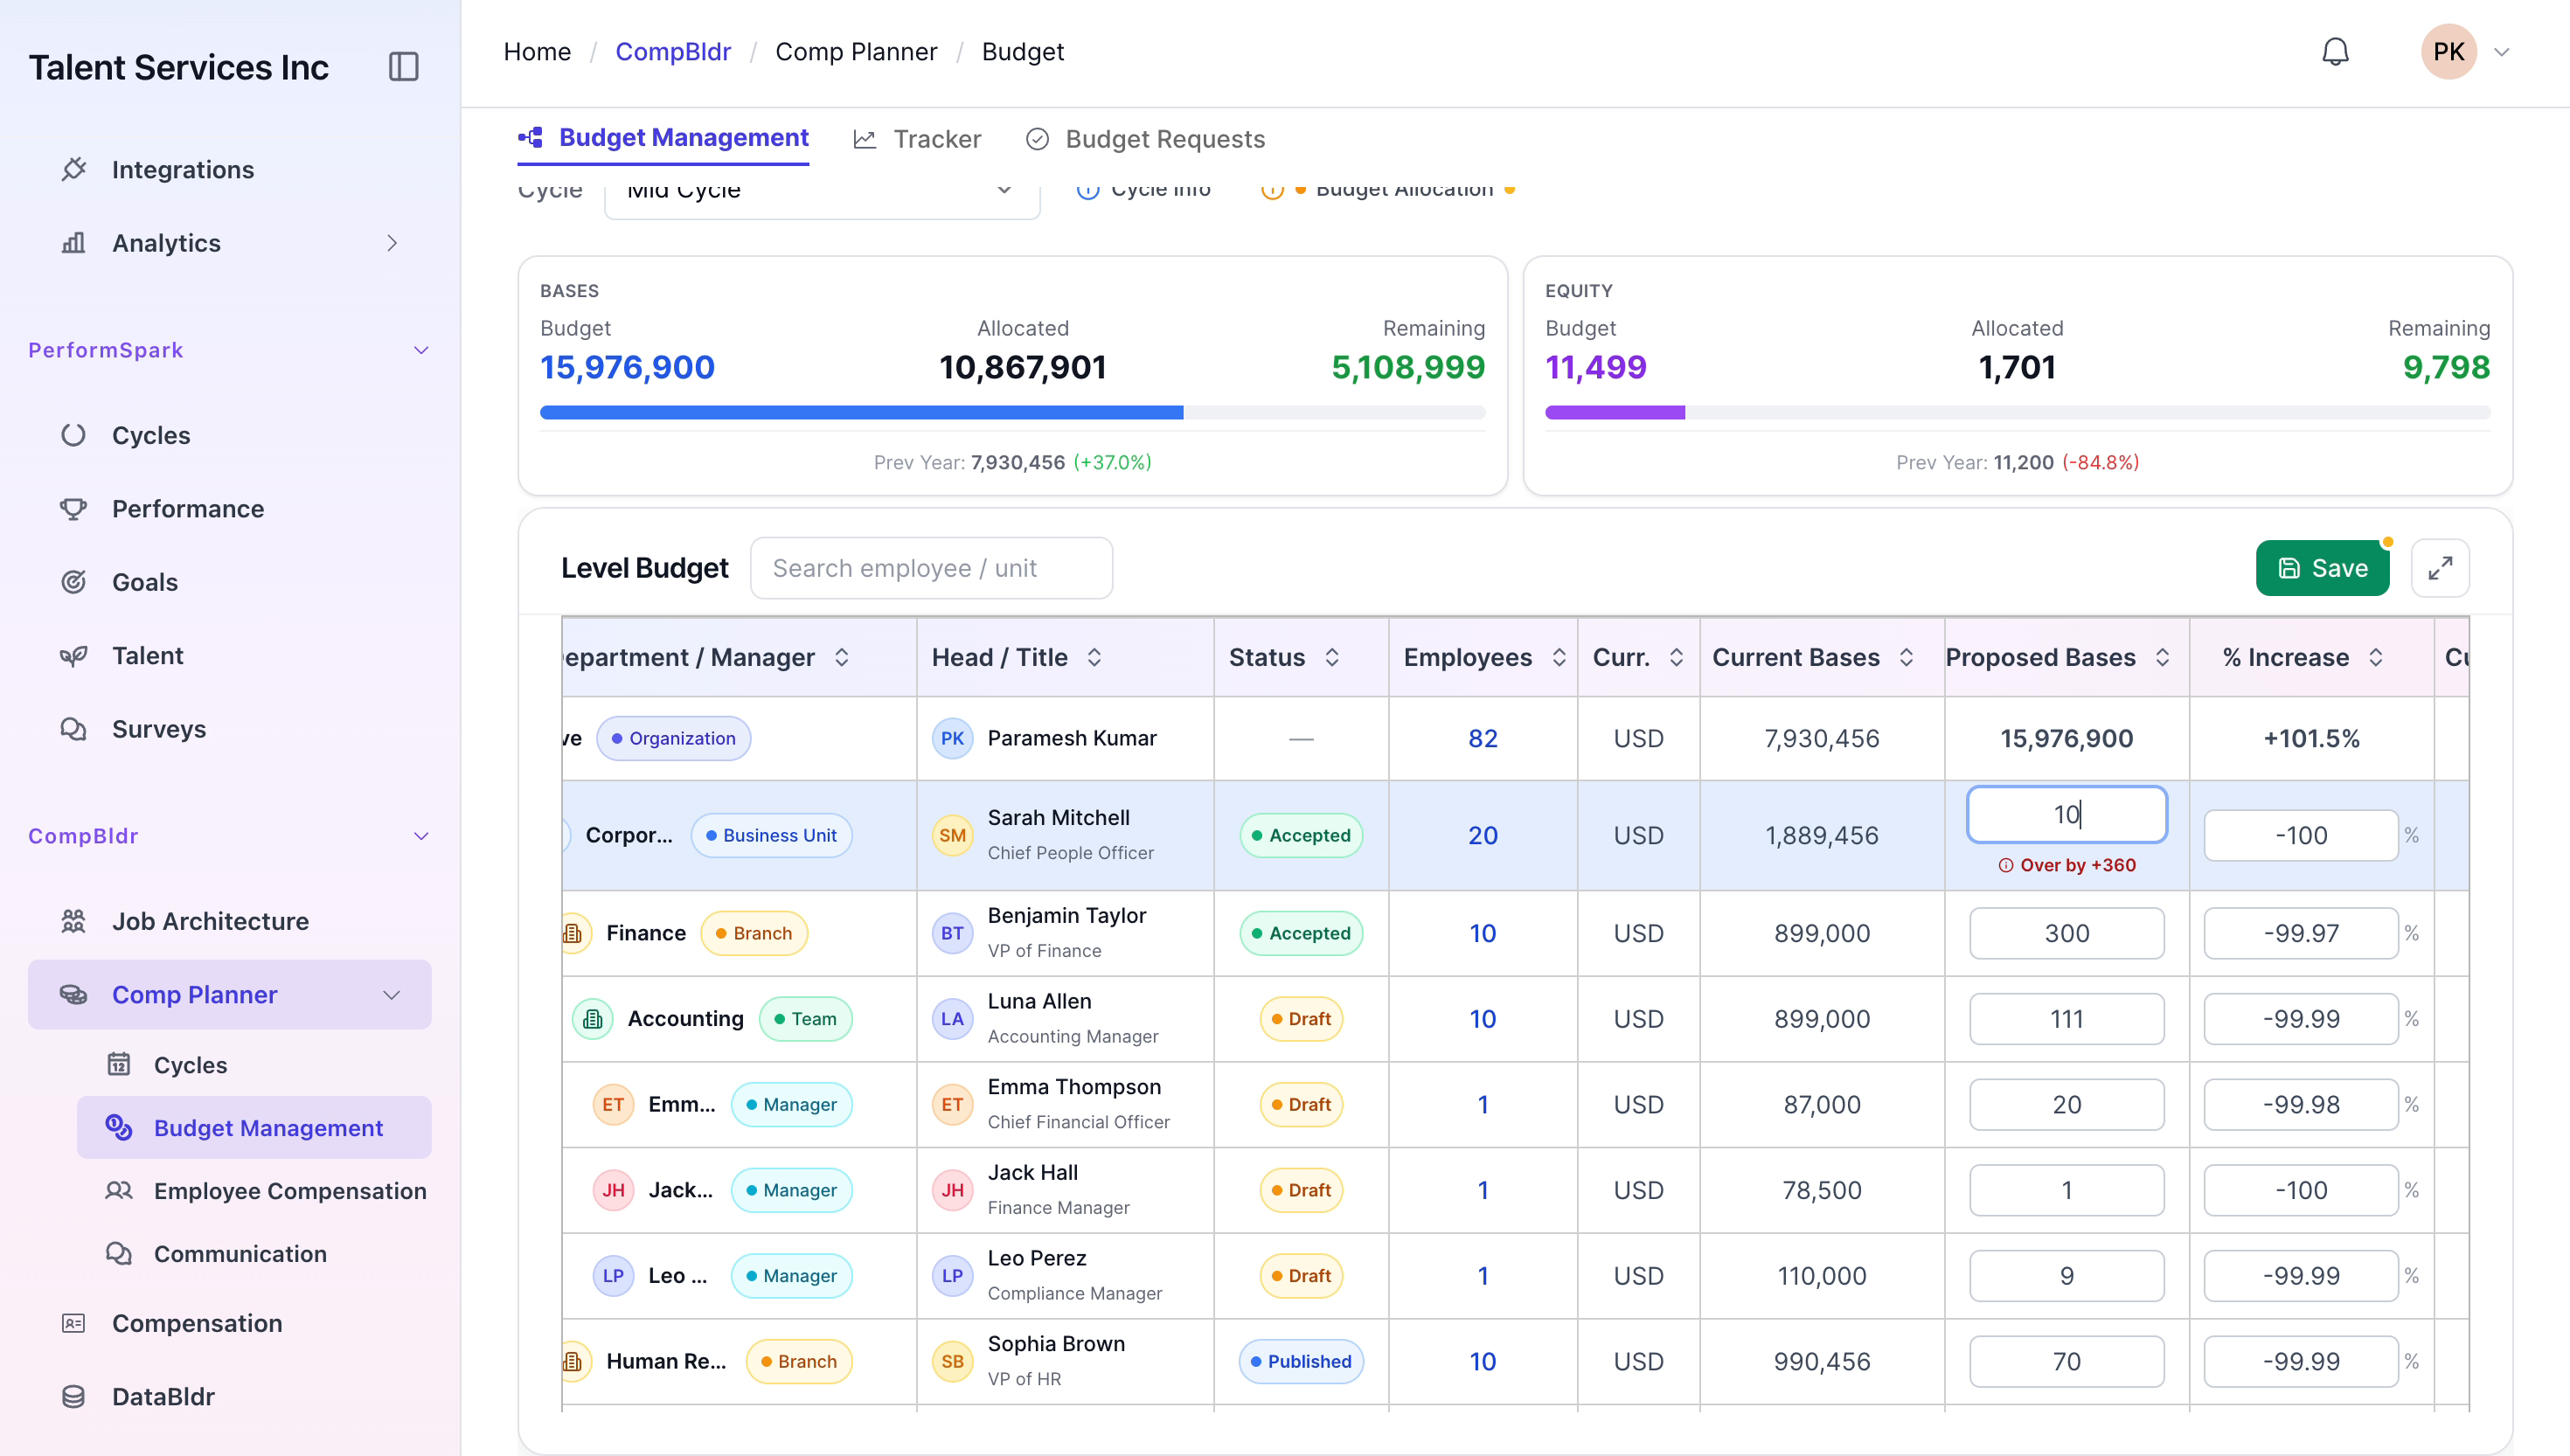Viewport: 2570px width, 1456px height.
Task: Sort by Employees column
Action: 1559,657
